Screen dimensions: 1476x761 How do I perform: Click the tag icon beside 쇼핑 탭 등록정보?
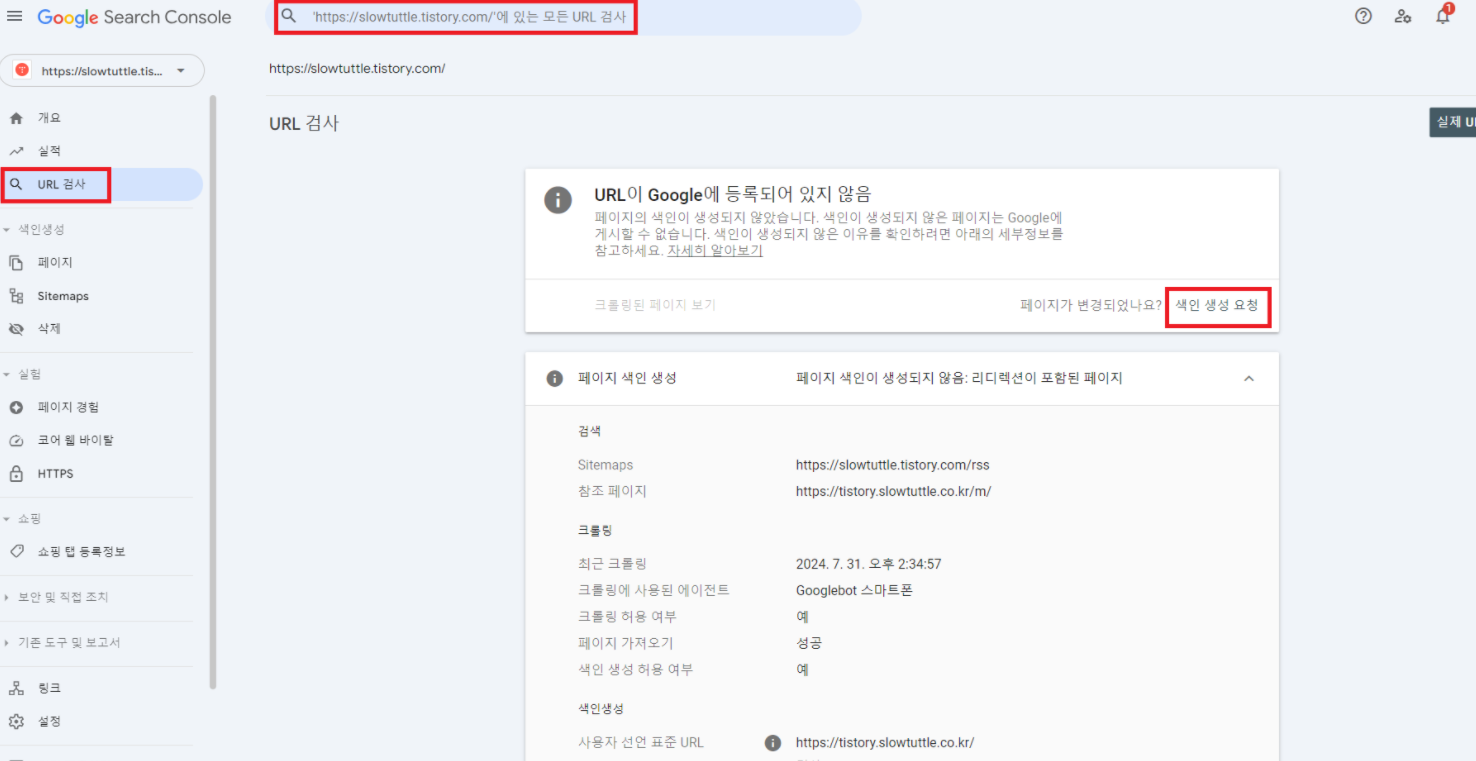pos(16,552)
